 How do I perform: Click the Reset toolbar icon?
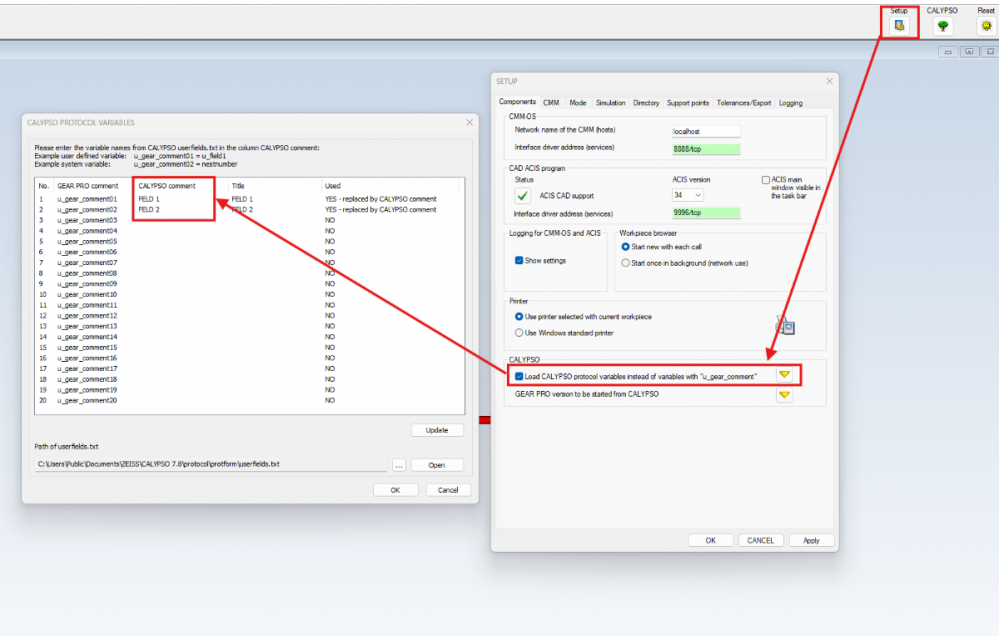coord(986,25)
